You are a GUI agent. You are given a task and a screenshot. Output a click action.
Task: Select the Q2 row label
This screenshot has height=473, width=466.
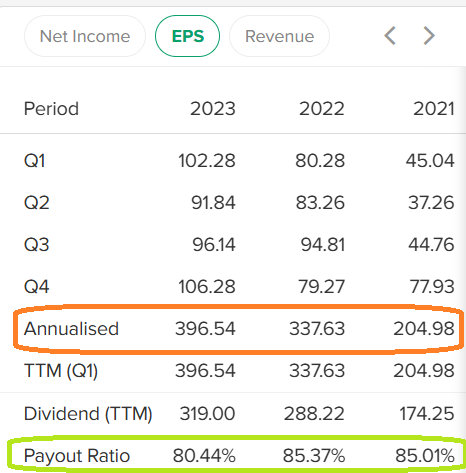37,203
